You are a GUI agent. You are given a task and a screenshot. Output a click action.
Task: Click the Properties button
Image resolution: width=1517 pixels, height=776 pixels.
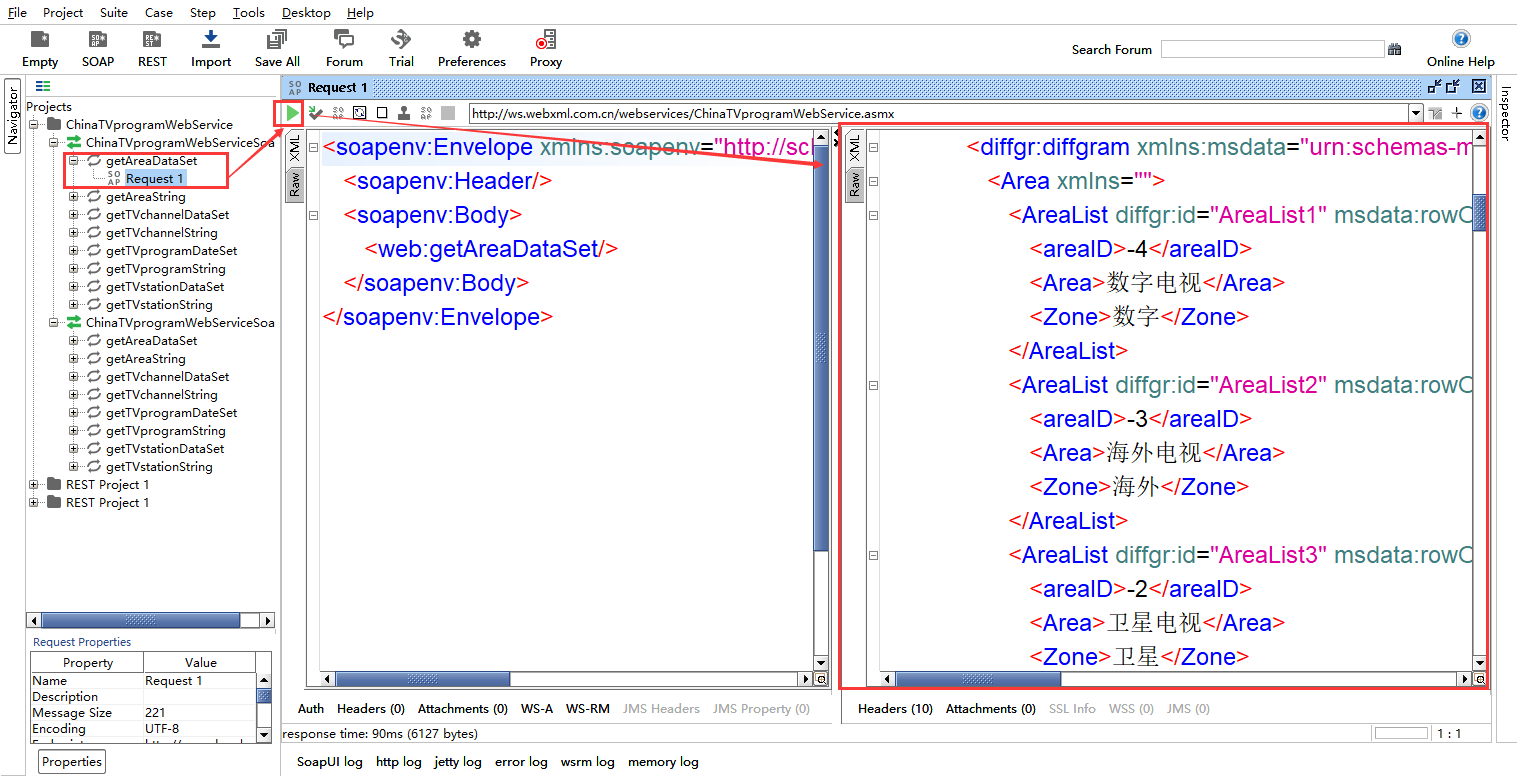click(72, 762)
